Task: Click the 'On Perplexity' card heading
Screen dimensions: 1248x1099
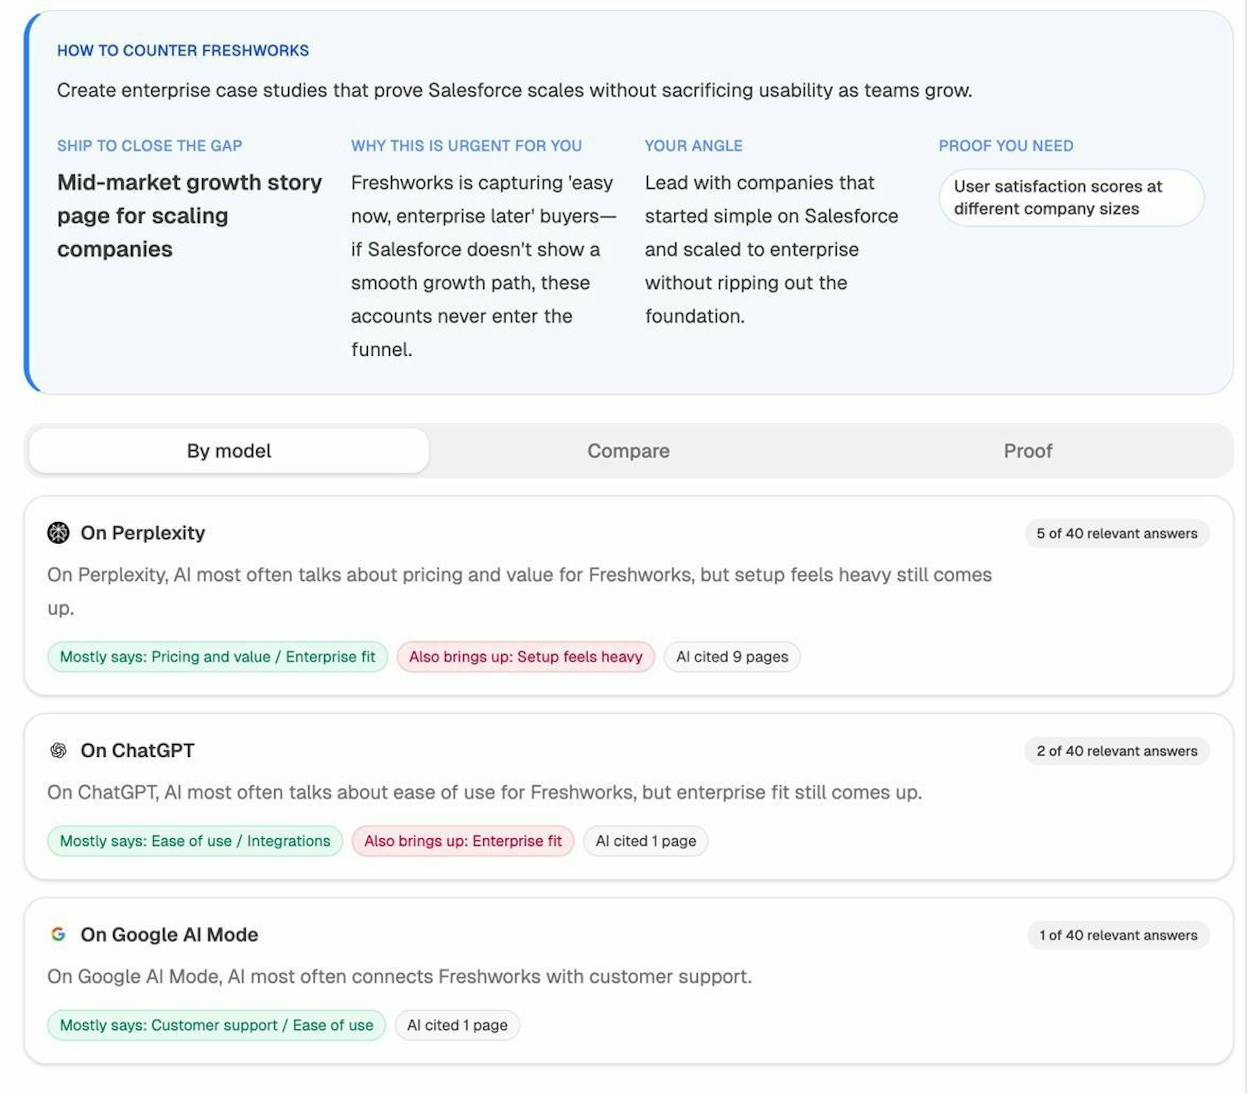Action: [143, 533]
